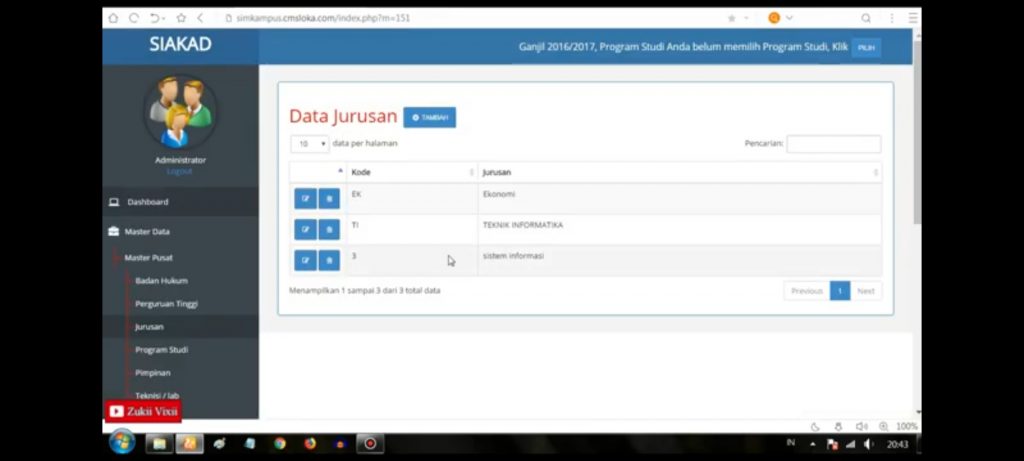Viewport: 1024px width, 461px height.
Task: Click the edit icon for the Ekonomi row
Action: click(x=305, y=199)
